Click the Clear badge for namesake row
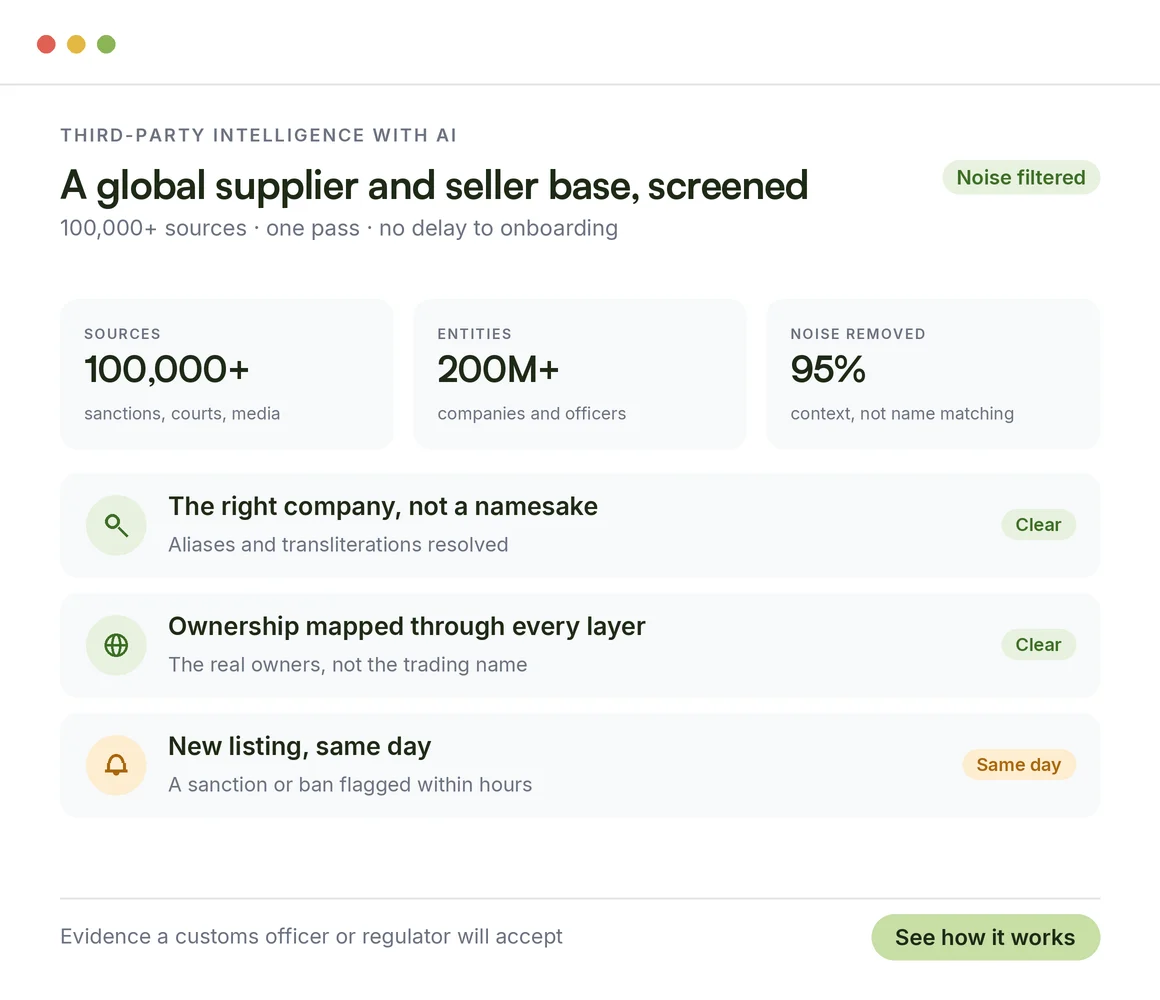The height and width of the screenshot is (1000, 1160). coord(1038,524)
